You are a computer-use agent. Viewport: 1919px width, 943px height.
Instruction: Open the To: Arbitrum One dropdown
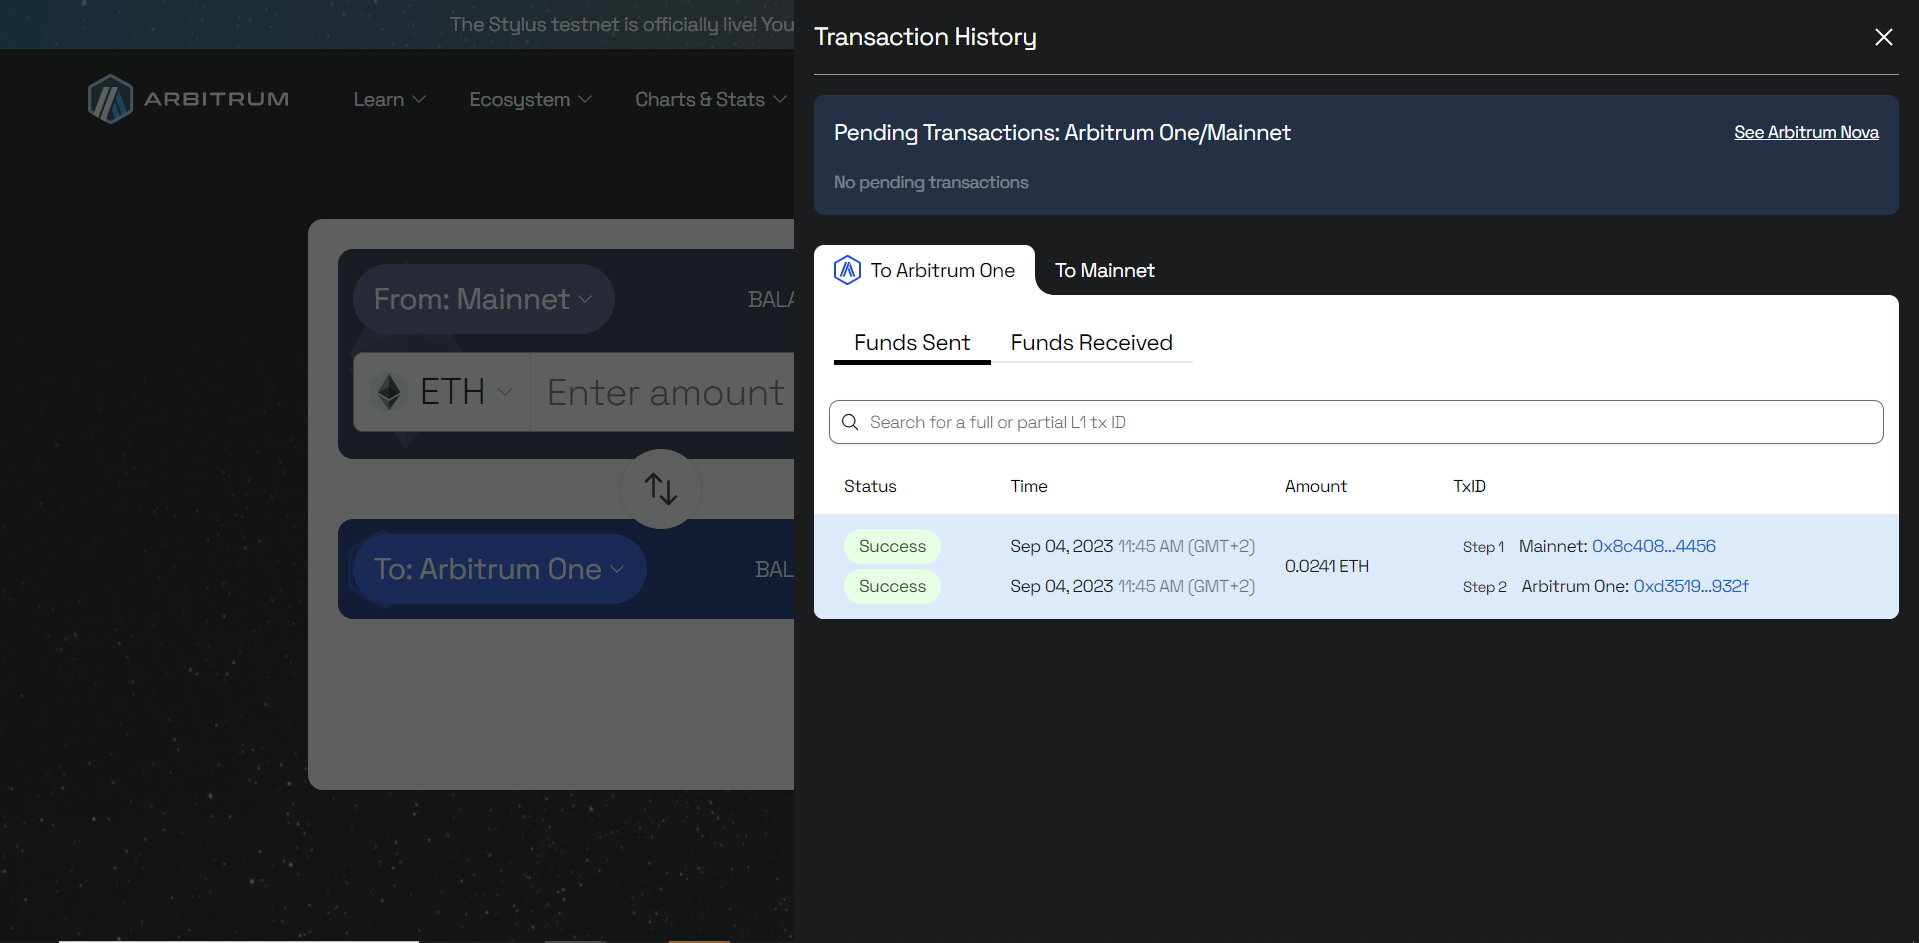499,569
